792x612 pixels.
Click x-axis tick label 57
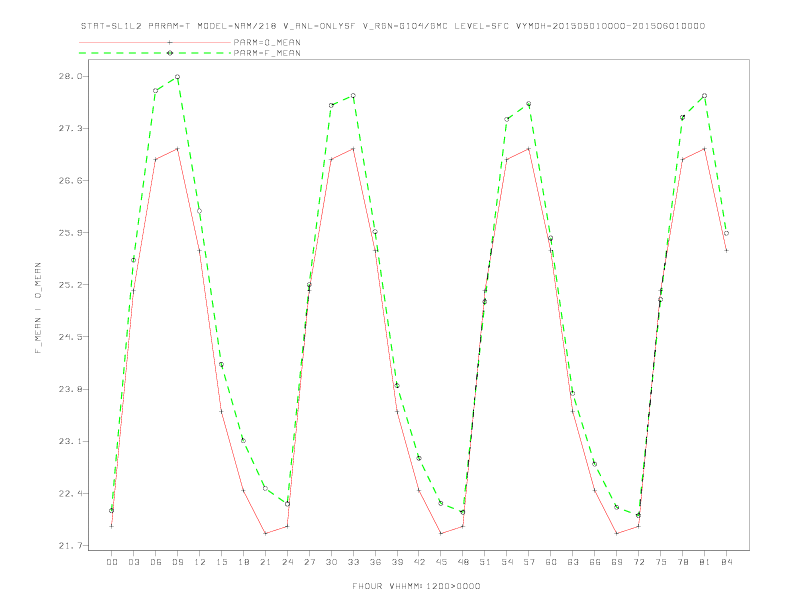click(x=529, y=562)
